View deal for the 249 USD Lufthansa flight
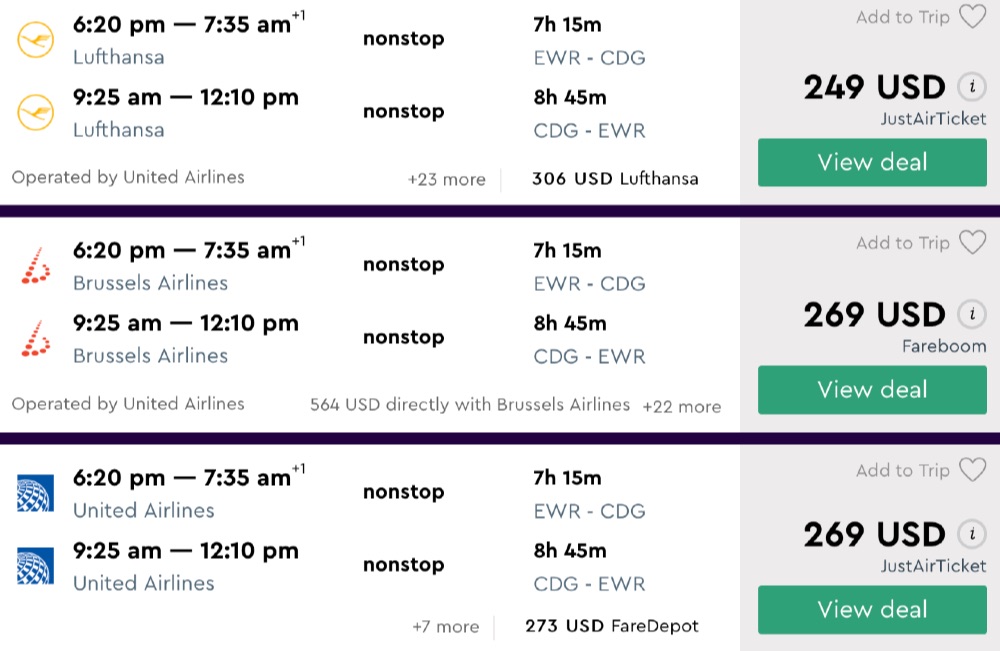Screen dimensions: 1000x651 point(872,163)
